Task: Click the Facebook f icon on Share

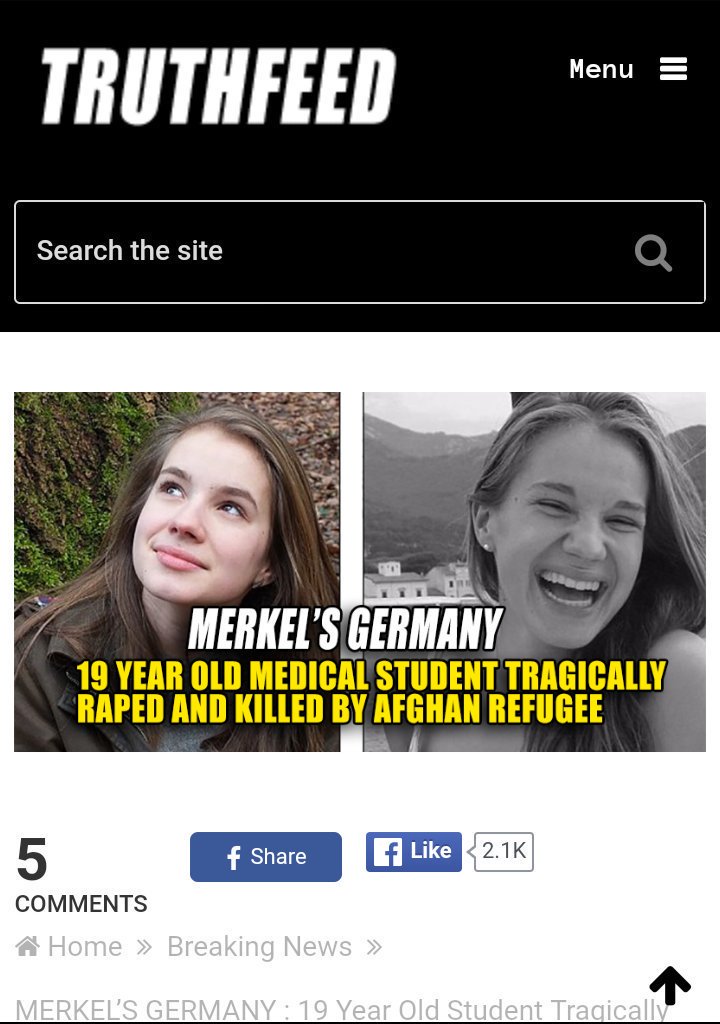Action: tap(233, 857)
